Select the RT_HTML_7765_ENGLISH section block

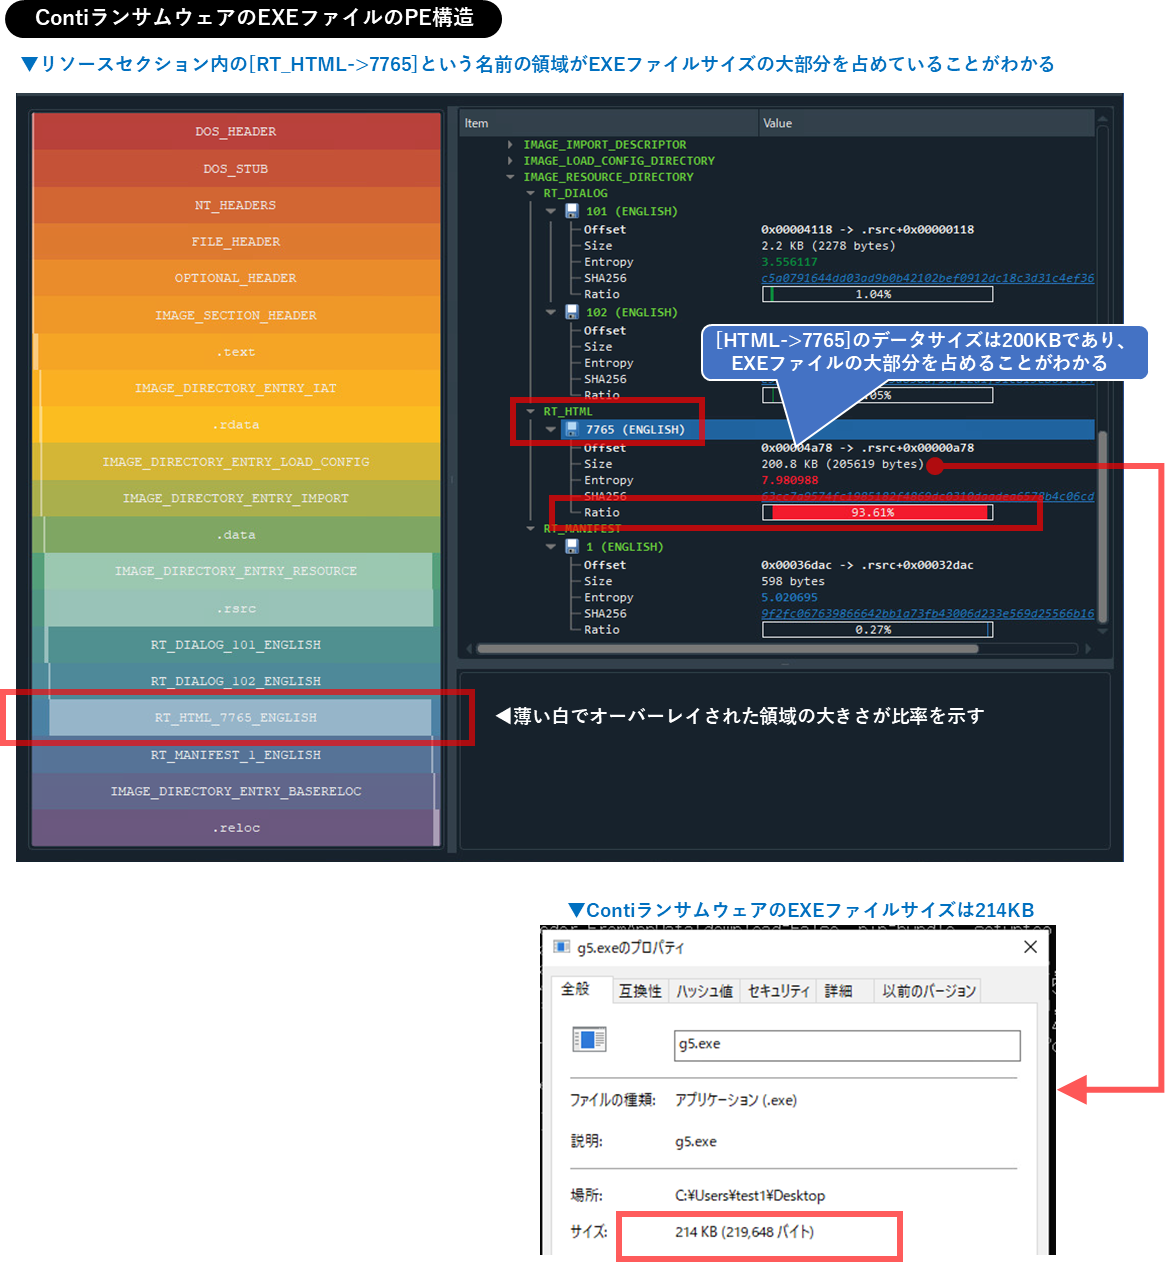click(235, 717)
